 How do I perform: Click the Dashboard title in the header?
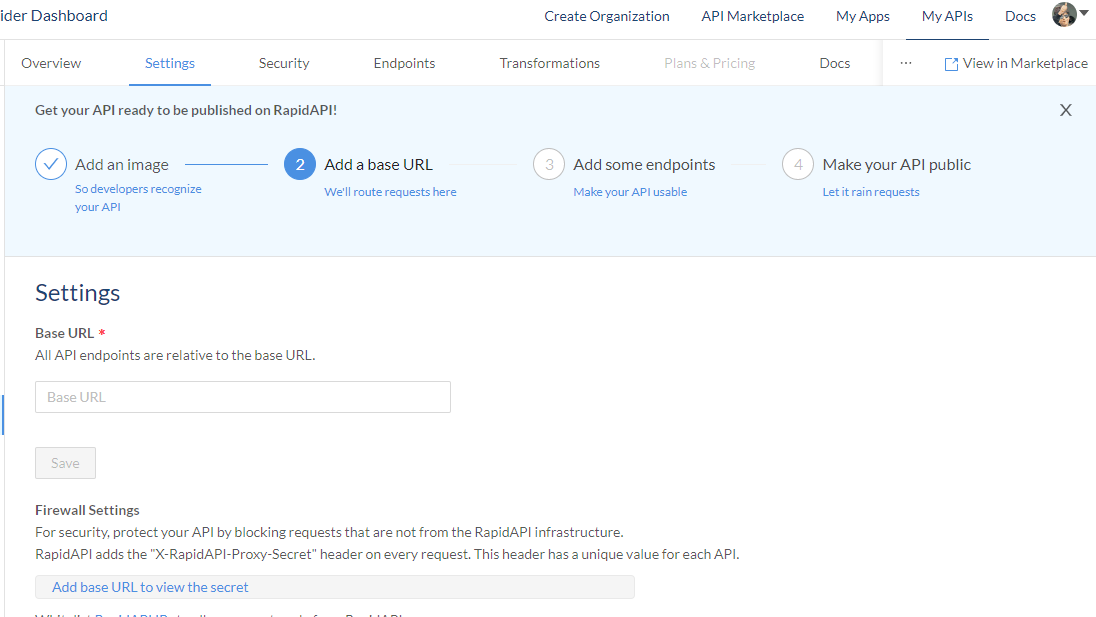click(x=54, y=15)
